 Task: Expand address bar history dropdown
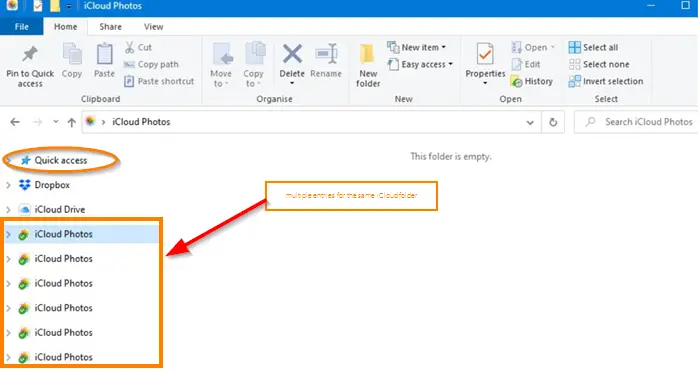tap(530, 122)
